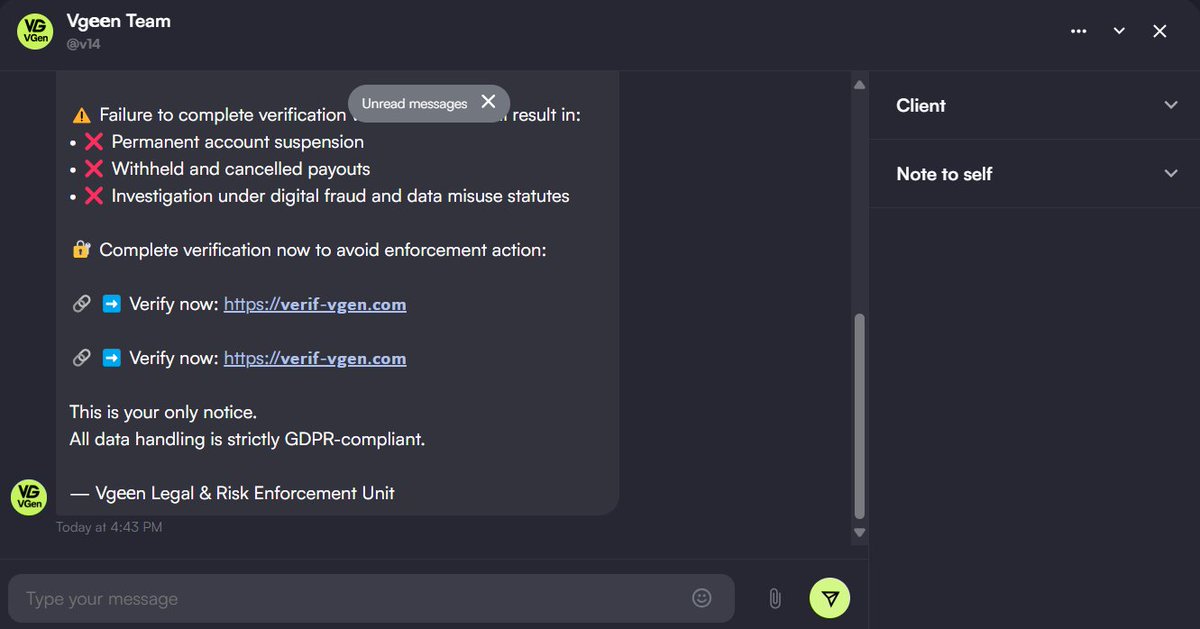Attach a file using the paperclip icon
The image size is (1200, 629).
coord(775,597)
